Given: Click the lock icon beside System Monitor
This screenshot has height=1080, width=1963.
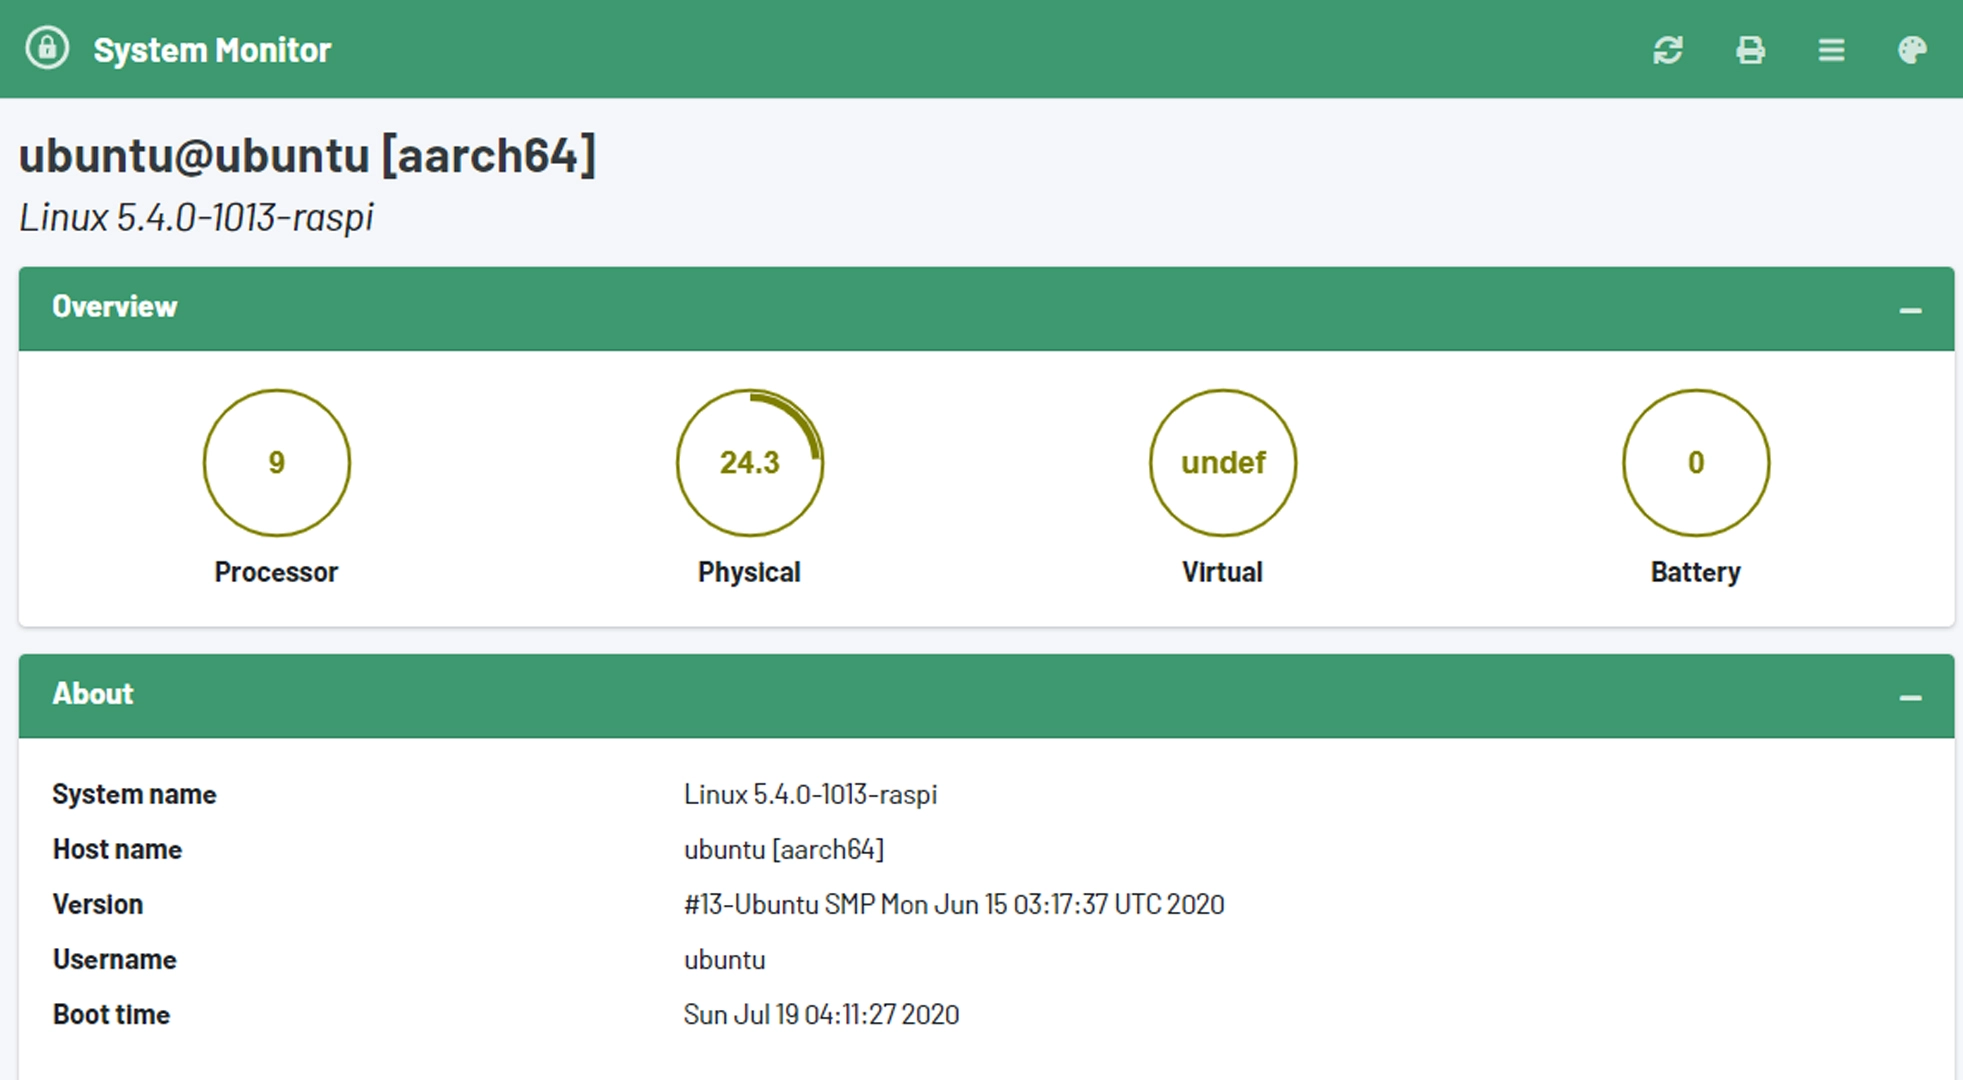Looking at the screenshot, I should coord(47,48).
